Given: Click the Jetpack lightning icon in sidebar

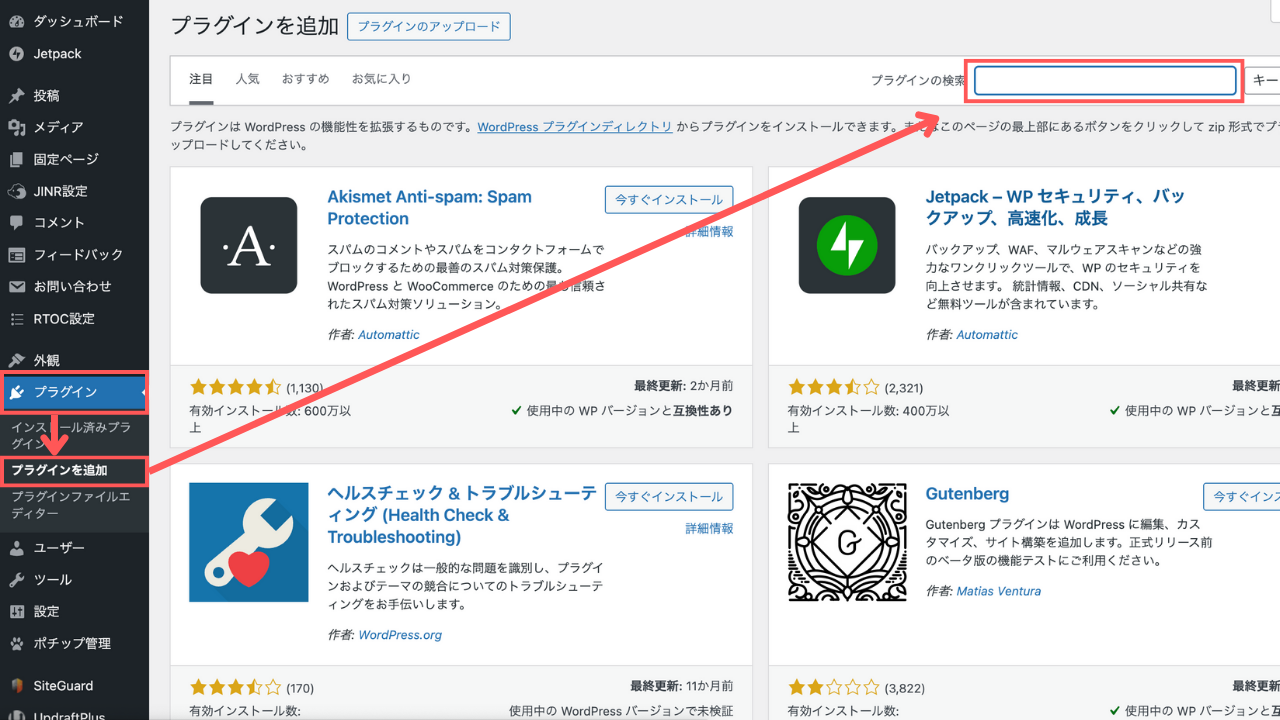Looking at the screenshot, I should pos(16,54).
